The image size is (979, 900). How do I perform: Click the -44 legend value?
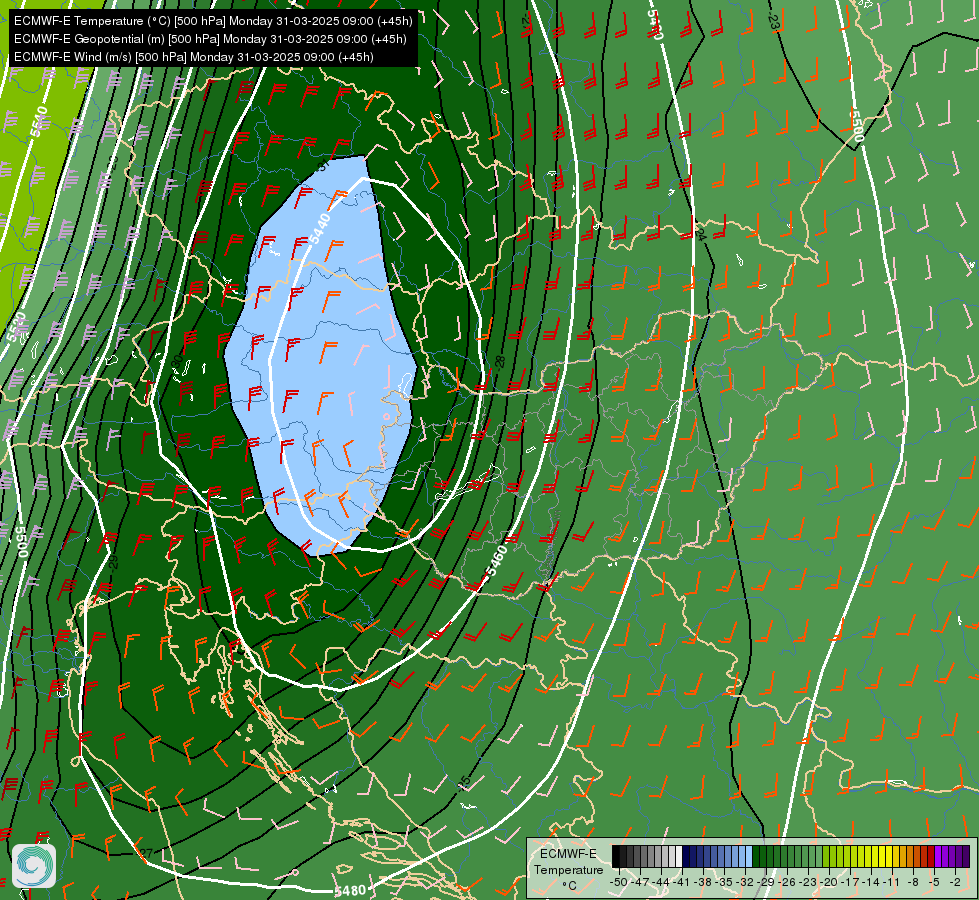click(661, 882)
